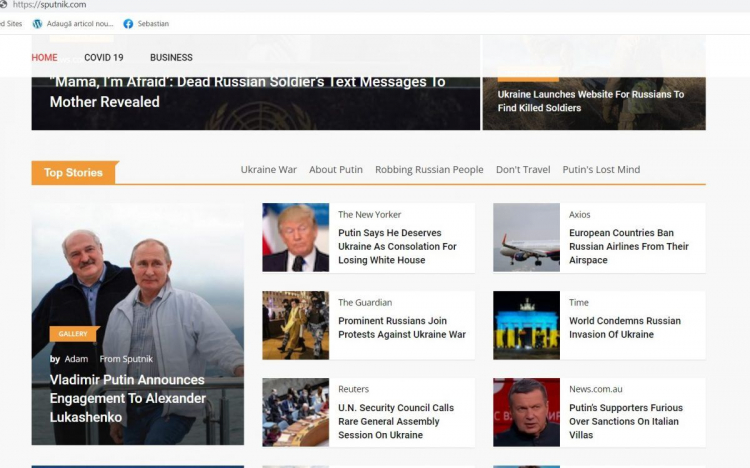The width and height of the screenshot is (750, 468).
Task: Click 'From Sputnik' source label
Action: [x=126, y=359]
